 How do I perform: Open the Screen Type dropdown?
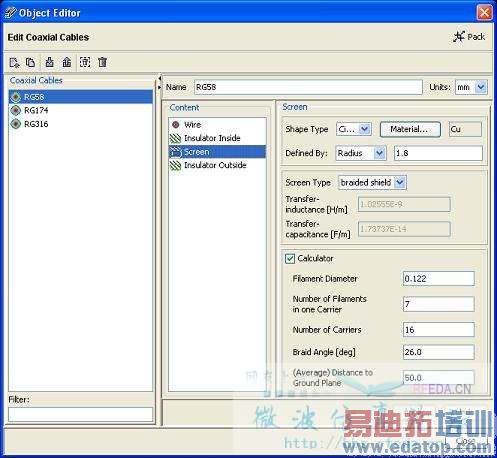pyautogui.click(x=400, y=183)
